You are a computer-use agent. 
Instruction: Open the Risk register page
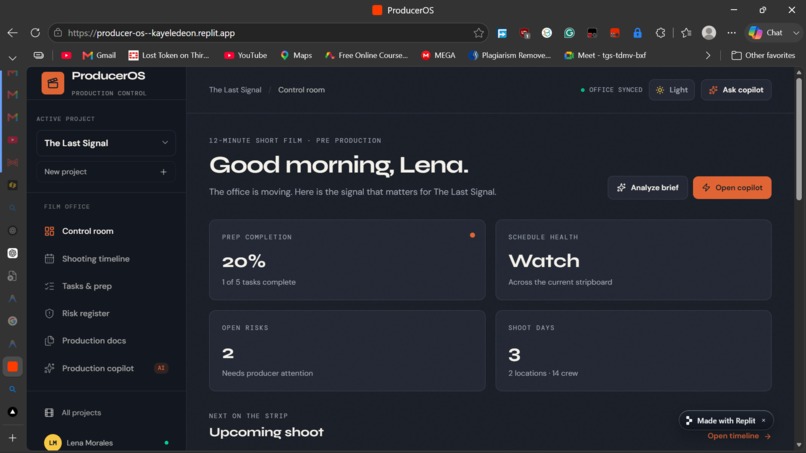point(105,313)
